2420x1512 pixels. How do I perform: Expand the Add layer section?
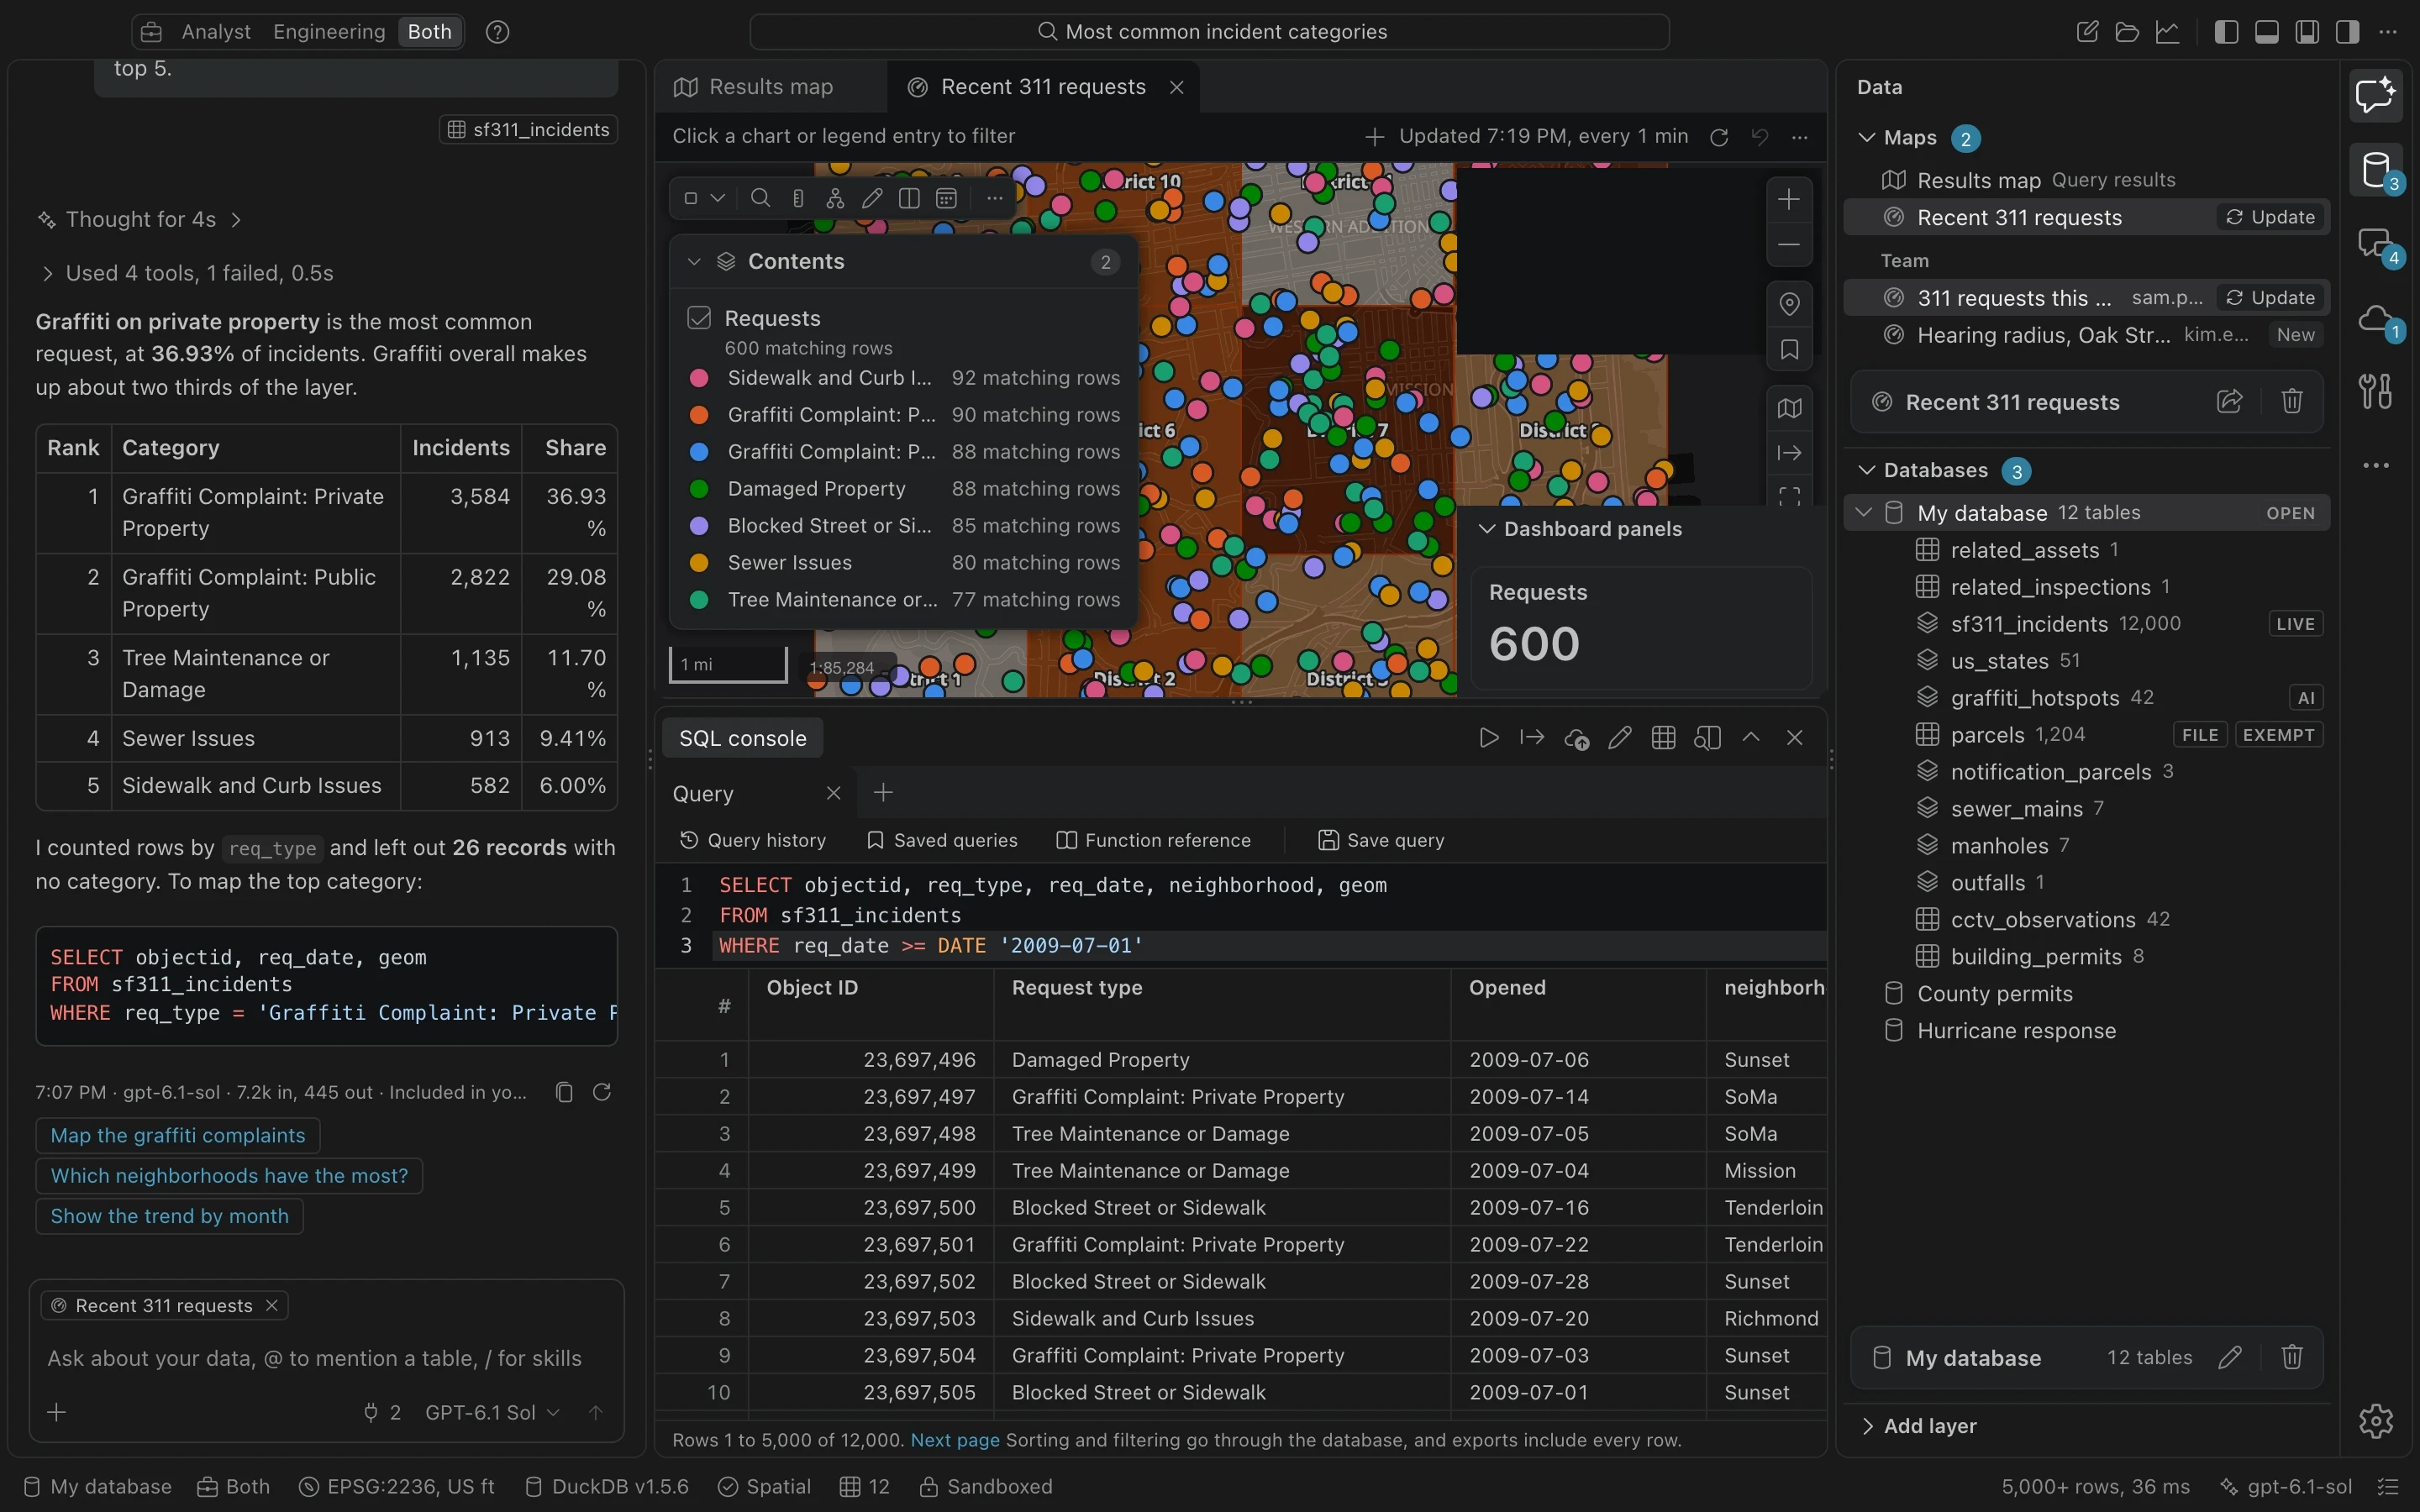(x=1919, y=1426)
